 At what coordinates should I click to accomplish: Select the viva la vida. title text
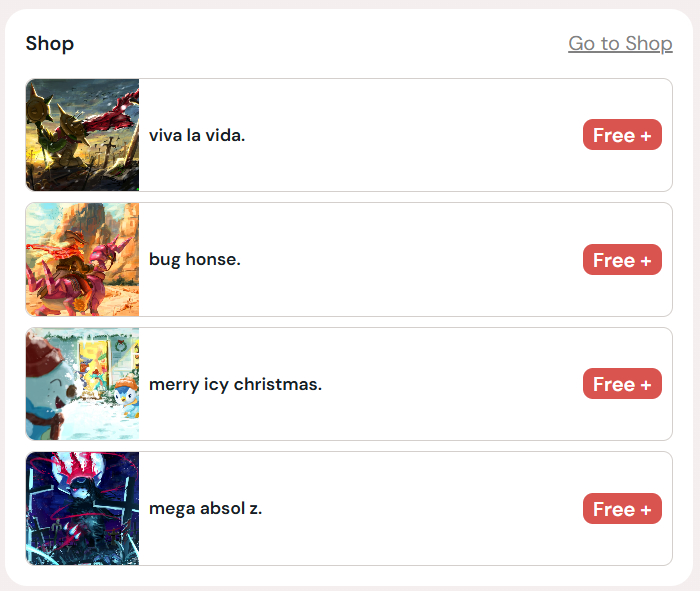(x=197, y=135)
